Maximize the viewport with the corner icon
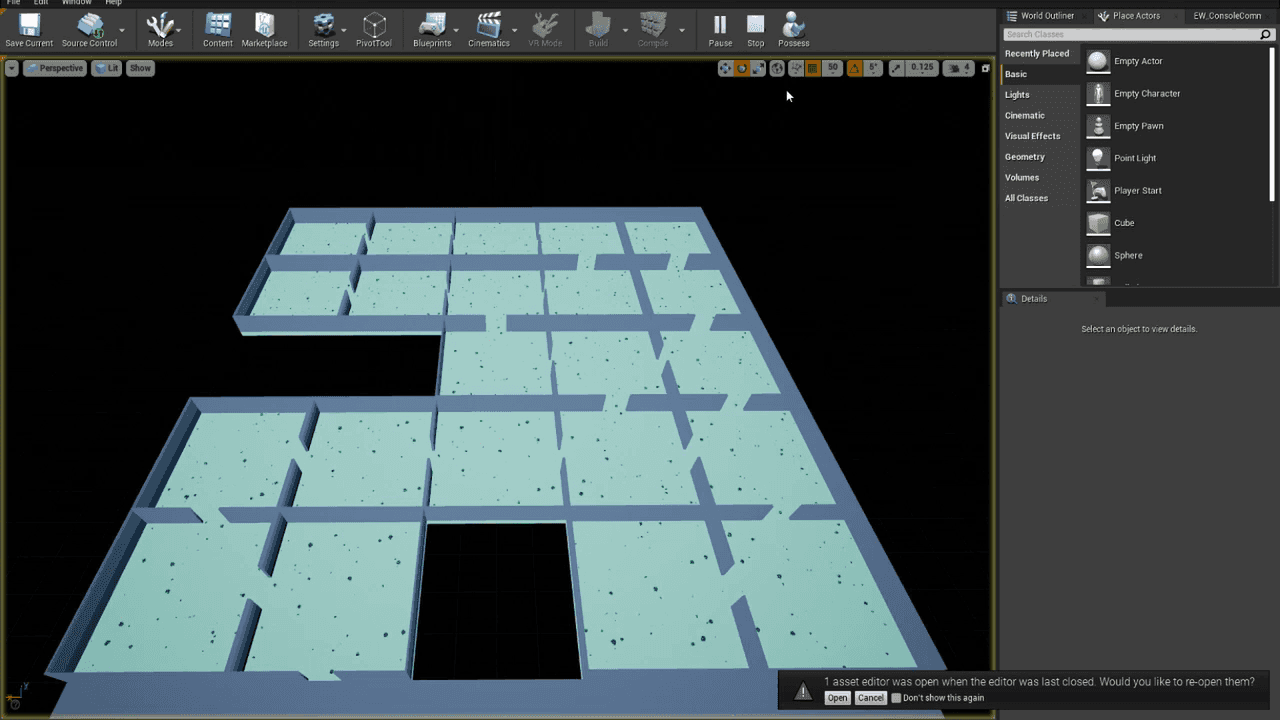Screen dimensions: 1280x720 click(985, 68)
